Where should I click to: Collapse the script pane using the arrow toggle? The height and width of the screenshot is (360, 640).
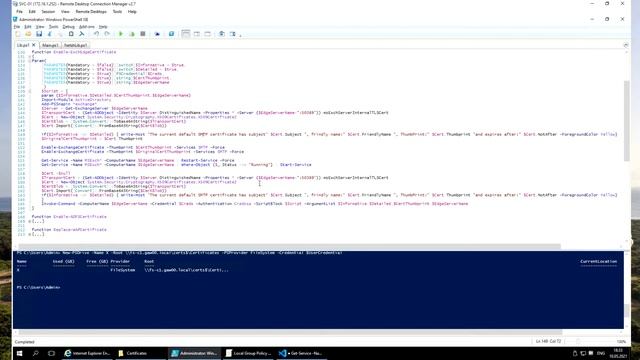626,45
